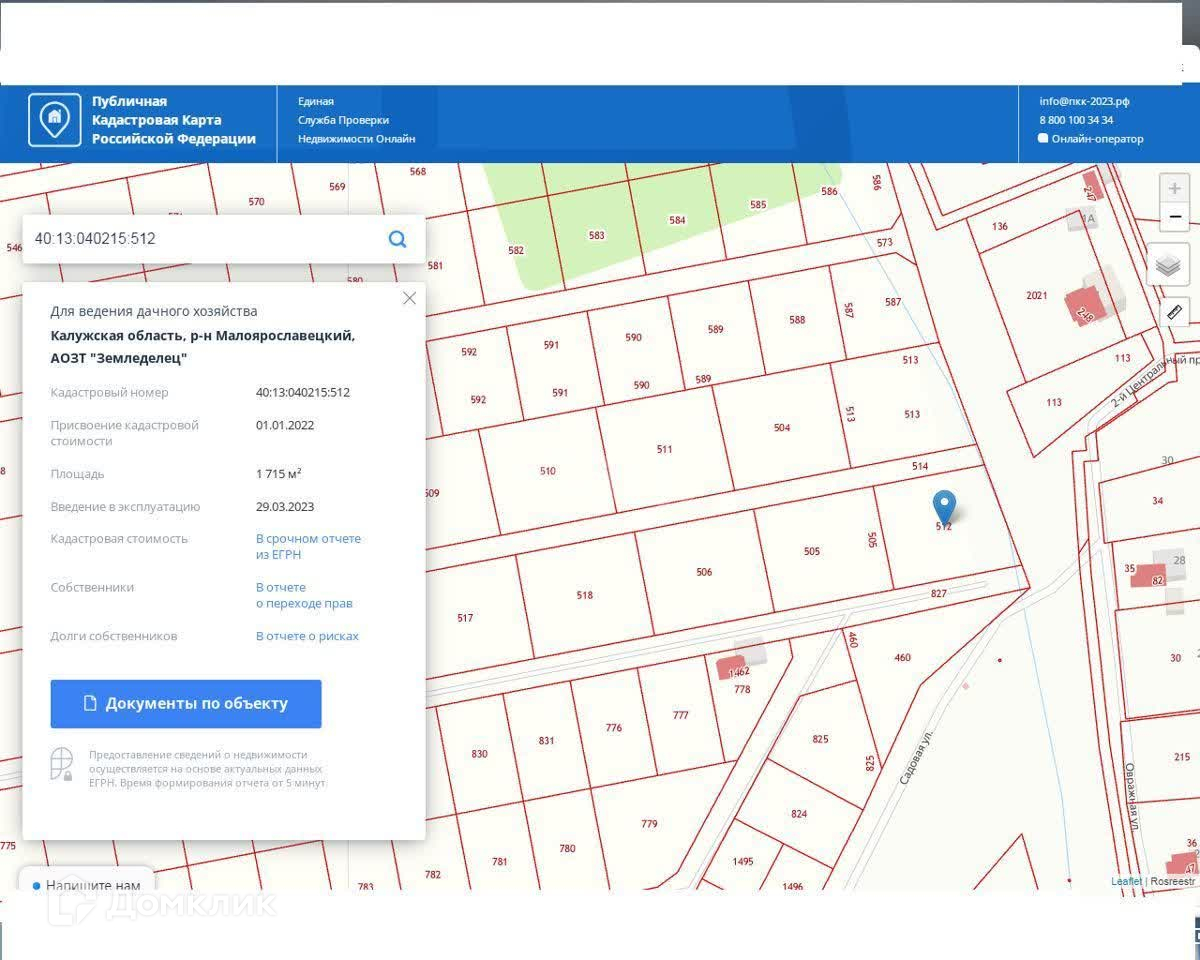Open В отчете о рисках link

click(307, 636)
